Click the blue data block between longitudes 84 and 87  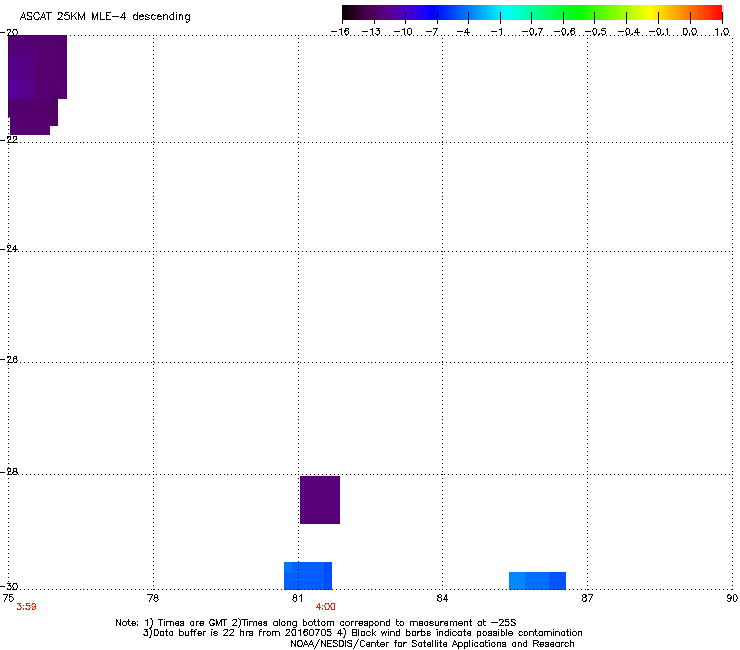click(537, 581)
